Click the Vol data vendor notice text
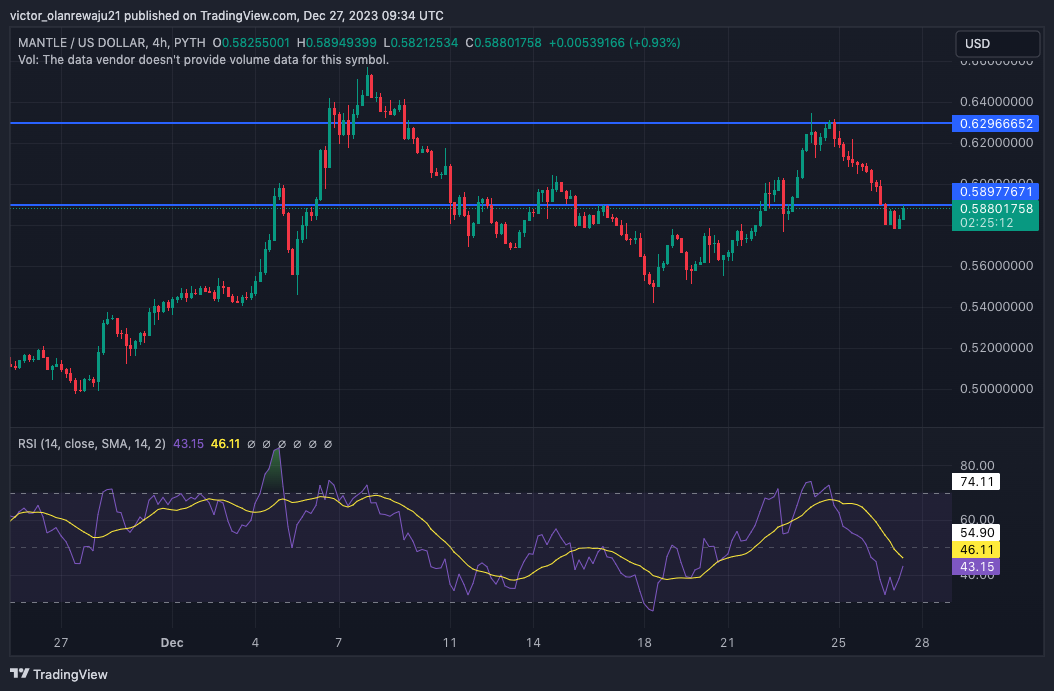Screen dimensions: 1054x691 tap(204, 60)
